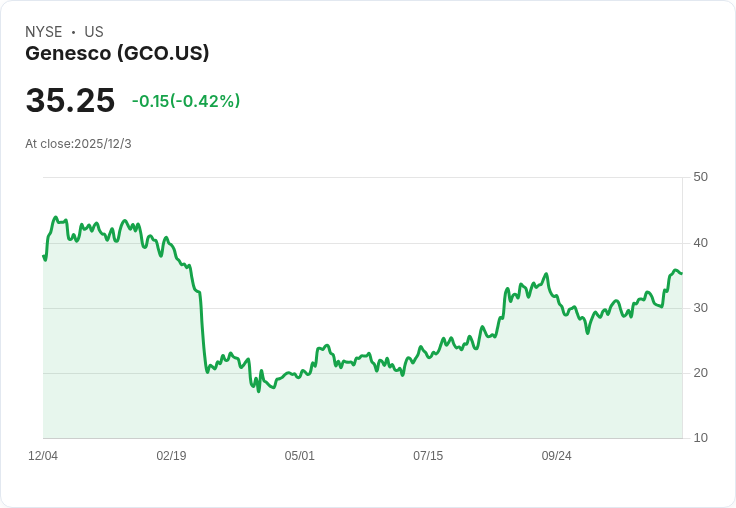Click the Genesco (GCO.US) stock title
The height and width of the screenshot is (508, 736).
point(117,54)
